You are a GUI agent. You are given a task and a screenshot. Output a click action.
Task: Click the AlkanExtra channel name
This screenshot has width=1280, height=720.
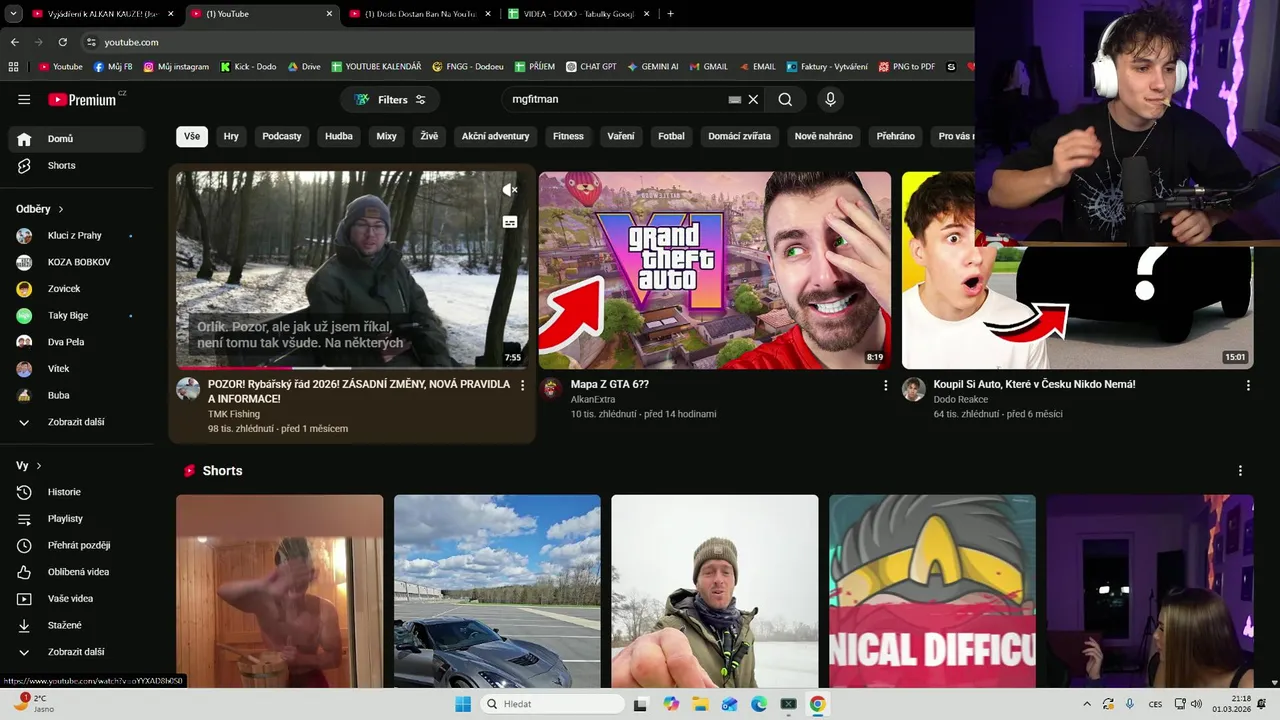[x=593, y=399]
